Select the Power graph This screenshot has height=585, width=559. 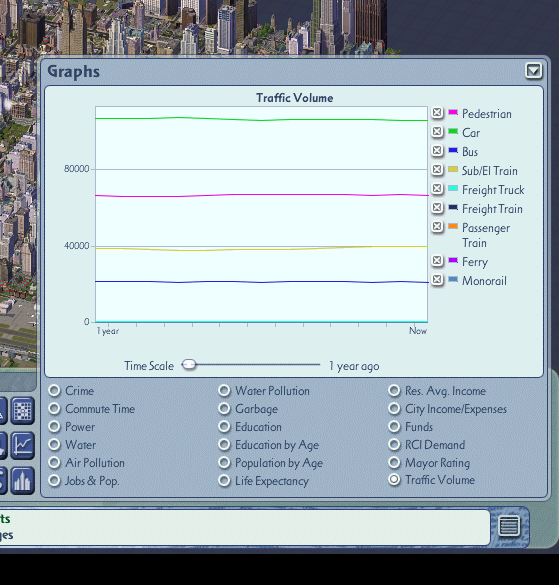(54, 426)
